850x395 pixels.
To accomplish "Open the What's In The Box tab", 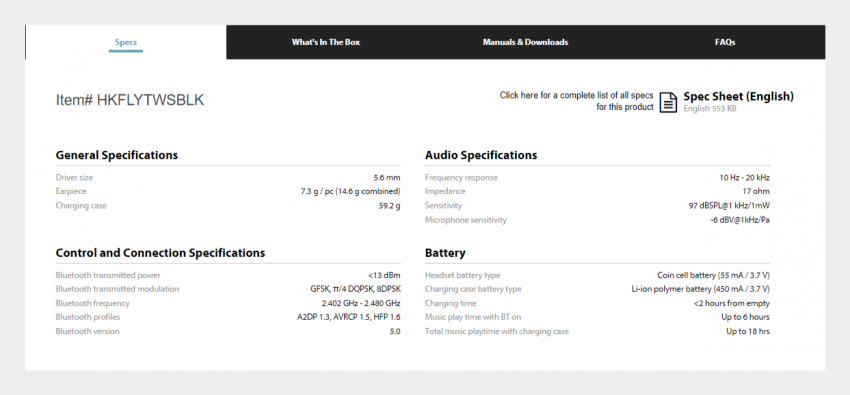I will click(326, 42).
